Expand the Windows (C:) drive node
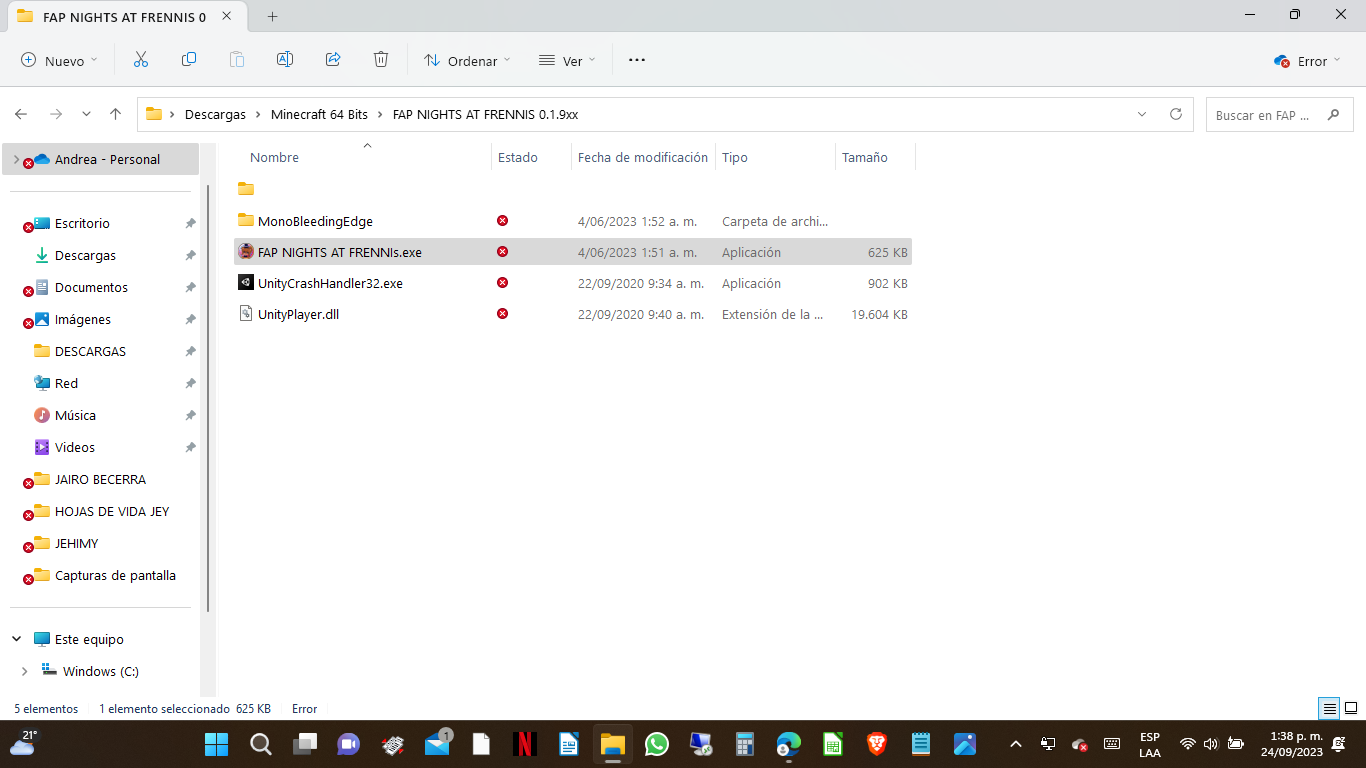This screenshot has height=768, width=1366. click(25, 671)
